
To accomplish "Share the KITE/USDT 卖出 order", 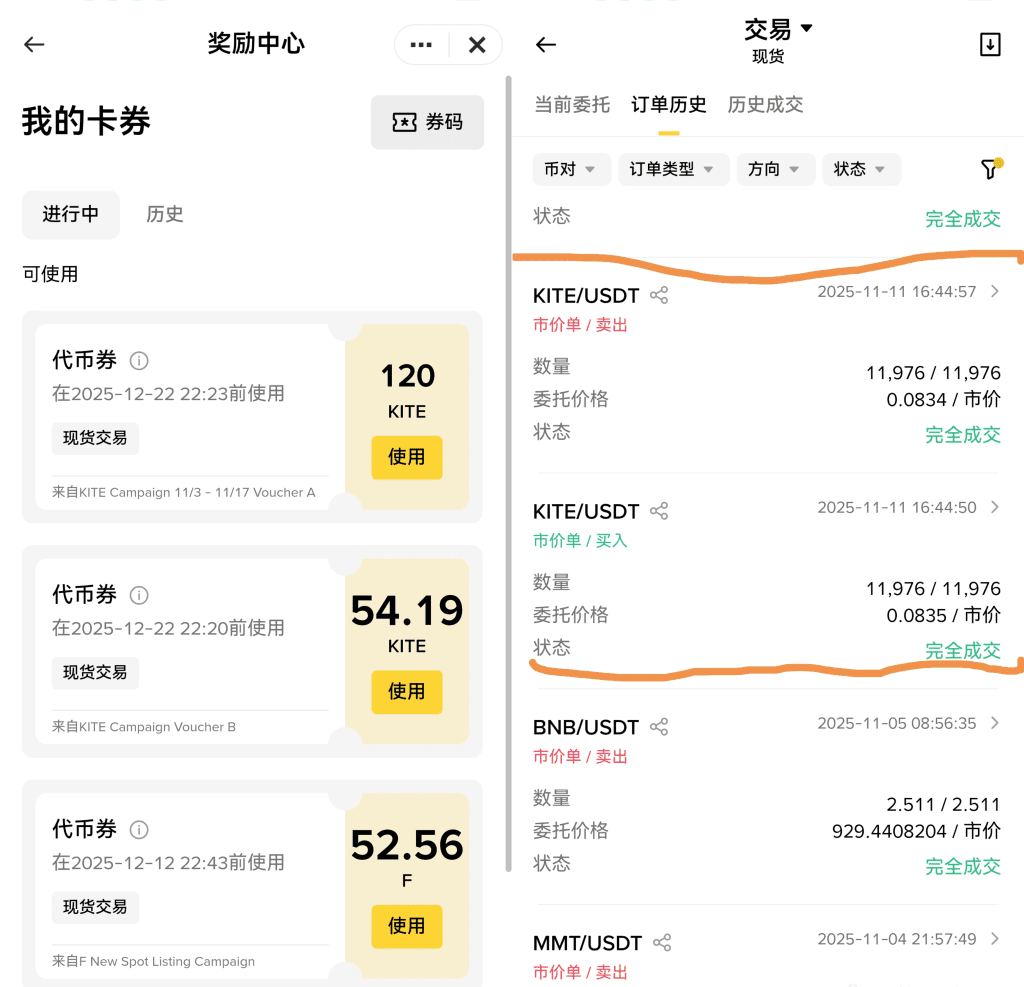I will [x=659, y=295].
